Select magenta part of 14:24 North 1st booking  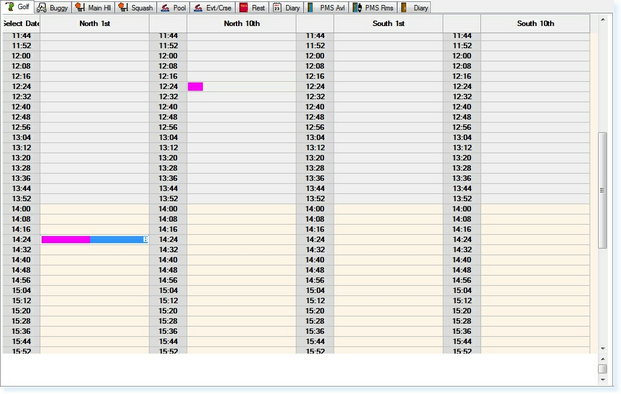66,240
